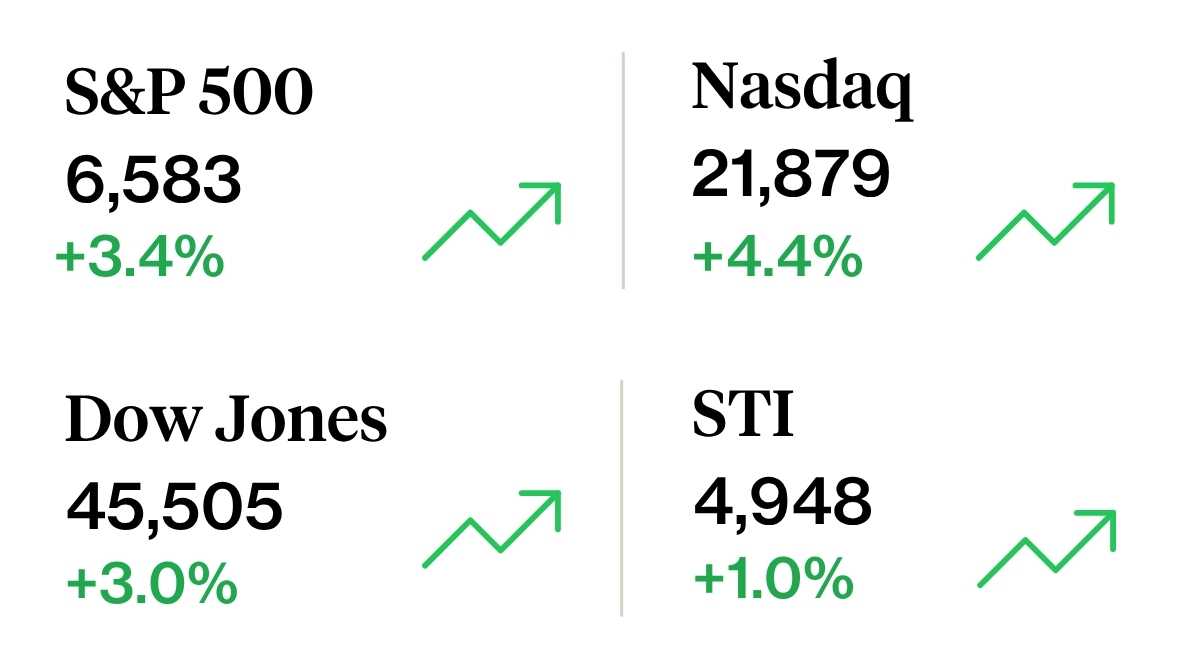The height and width of the screenshot is (647, 1200).
Task: Open the STI index heading
Action: [743, 415]
